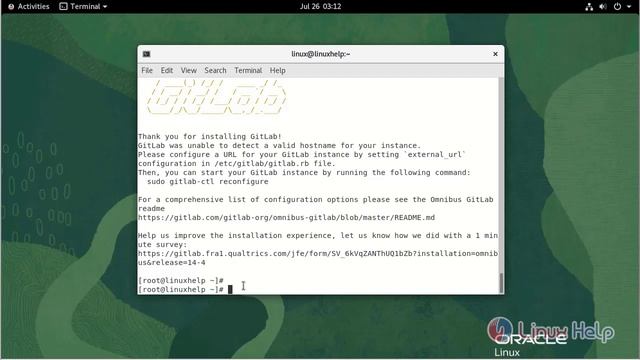Viewport: 640px width, 360px height.
Task: Click the Activities icon in top bar
Action: point(11,7)
